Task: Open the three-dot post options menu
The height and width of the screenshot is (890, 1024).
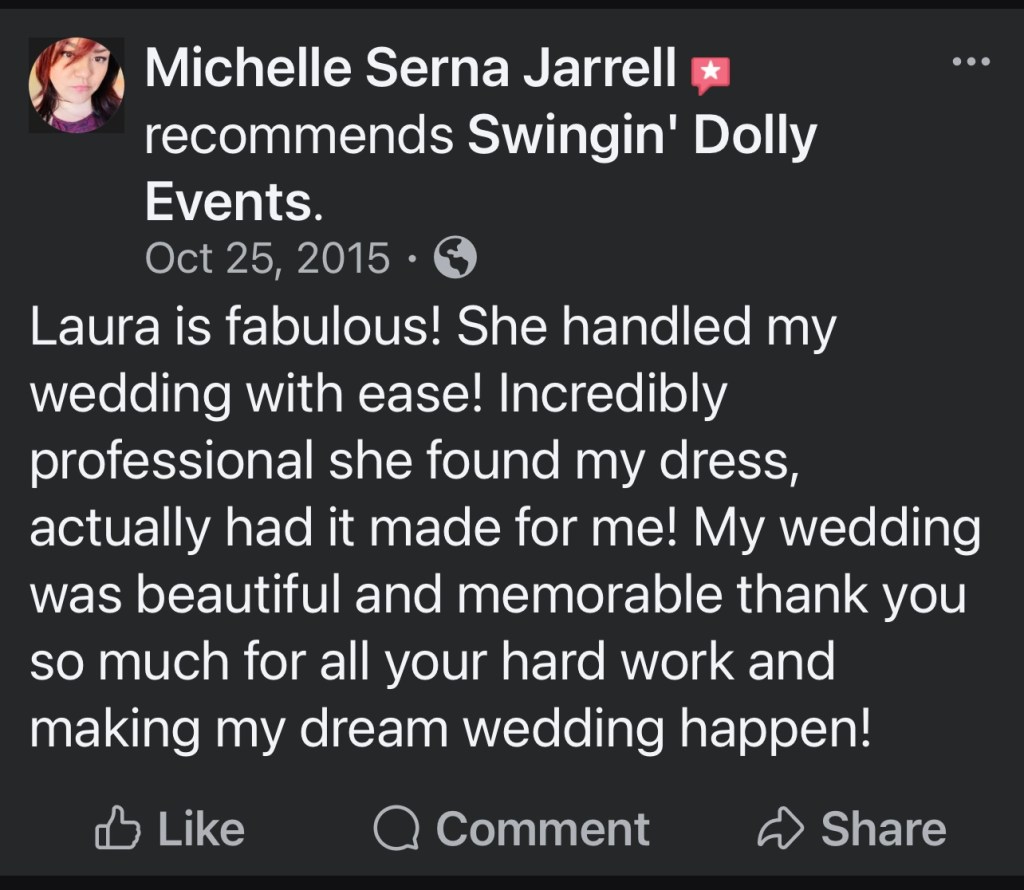Action: click(x=970, y=62)
